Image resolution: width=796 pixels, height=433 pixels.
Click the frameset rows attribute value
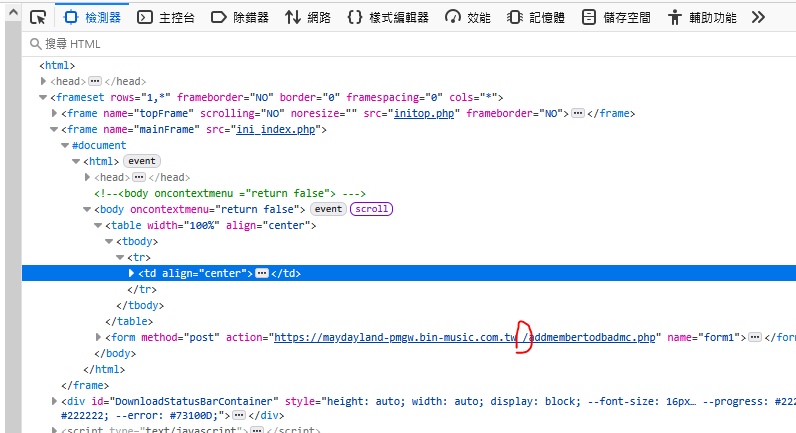(155, 97)
